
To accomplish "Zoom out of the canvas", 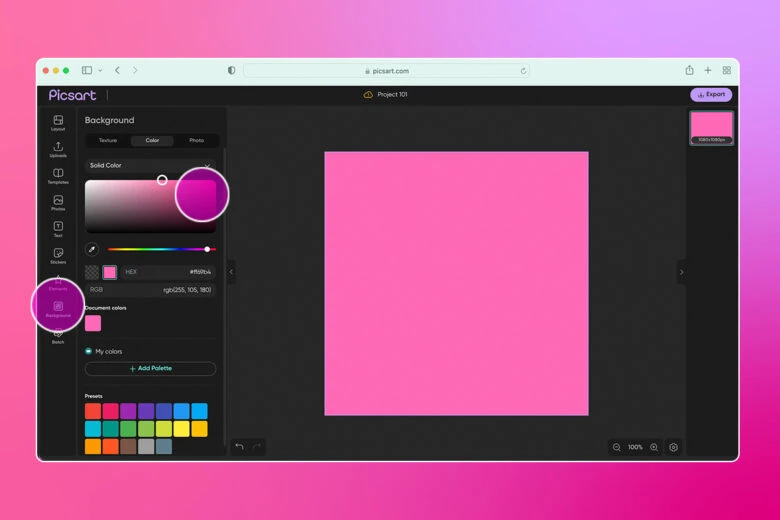I will (616, 447).
